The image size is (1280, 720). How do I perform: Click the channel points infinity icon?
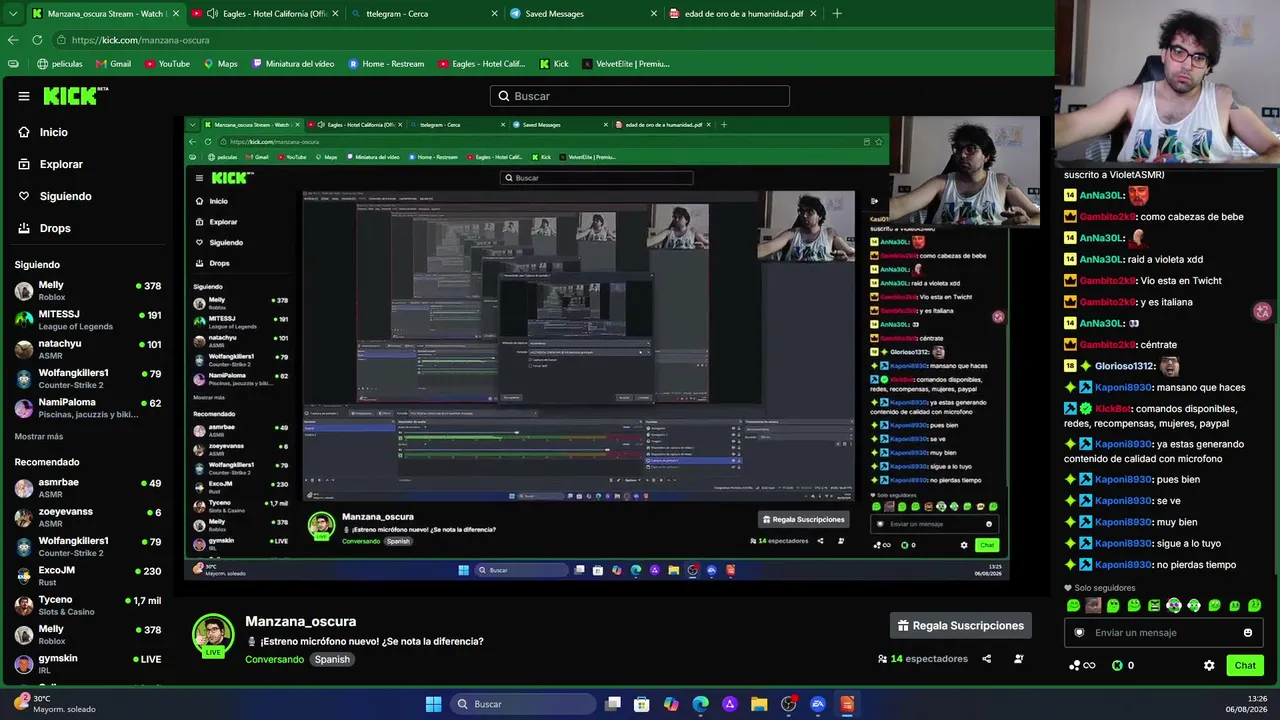coord(1082,666)
